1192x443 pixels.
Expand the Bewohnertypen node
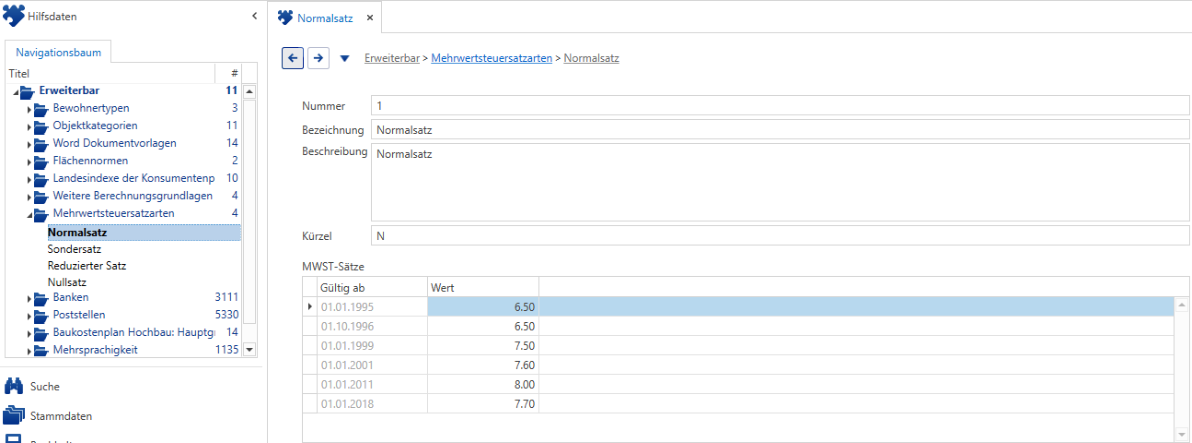pyautogui.click(x=29, y=109)
